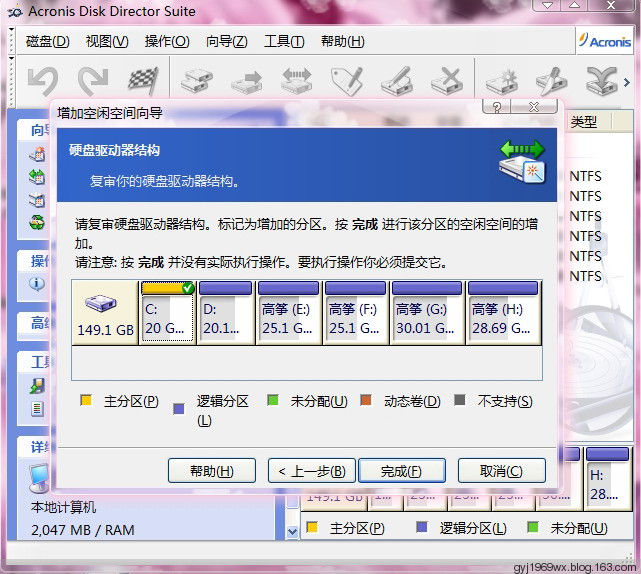
Task: Click the last NTFS entry in list
Action: tap(585, 276)
